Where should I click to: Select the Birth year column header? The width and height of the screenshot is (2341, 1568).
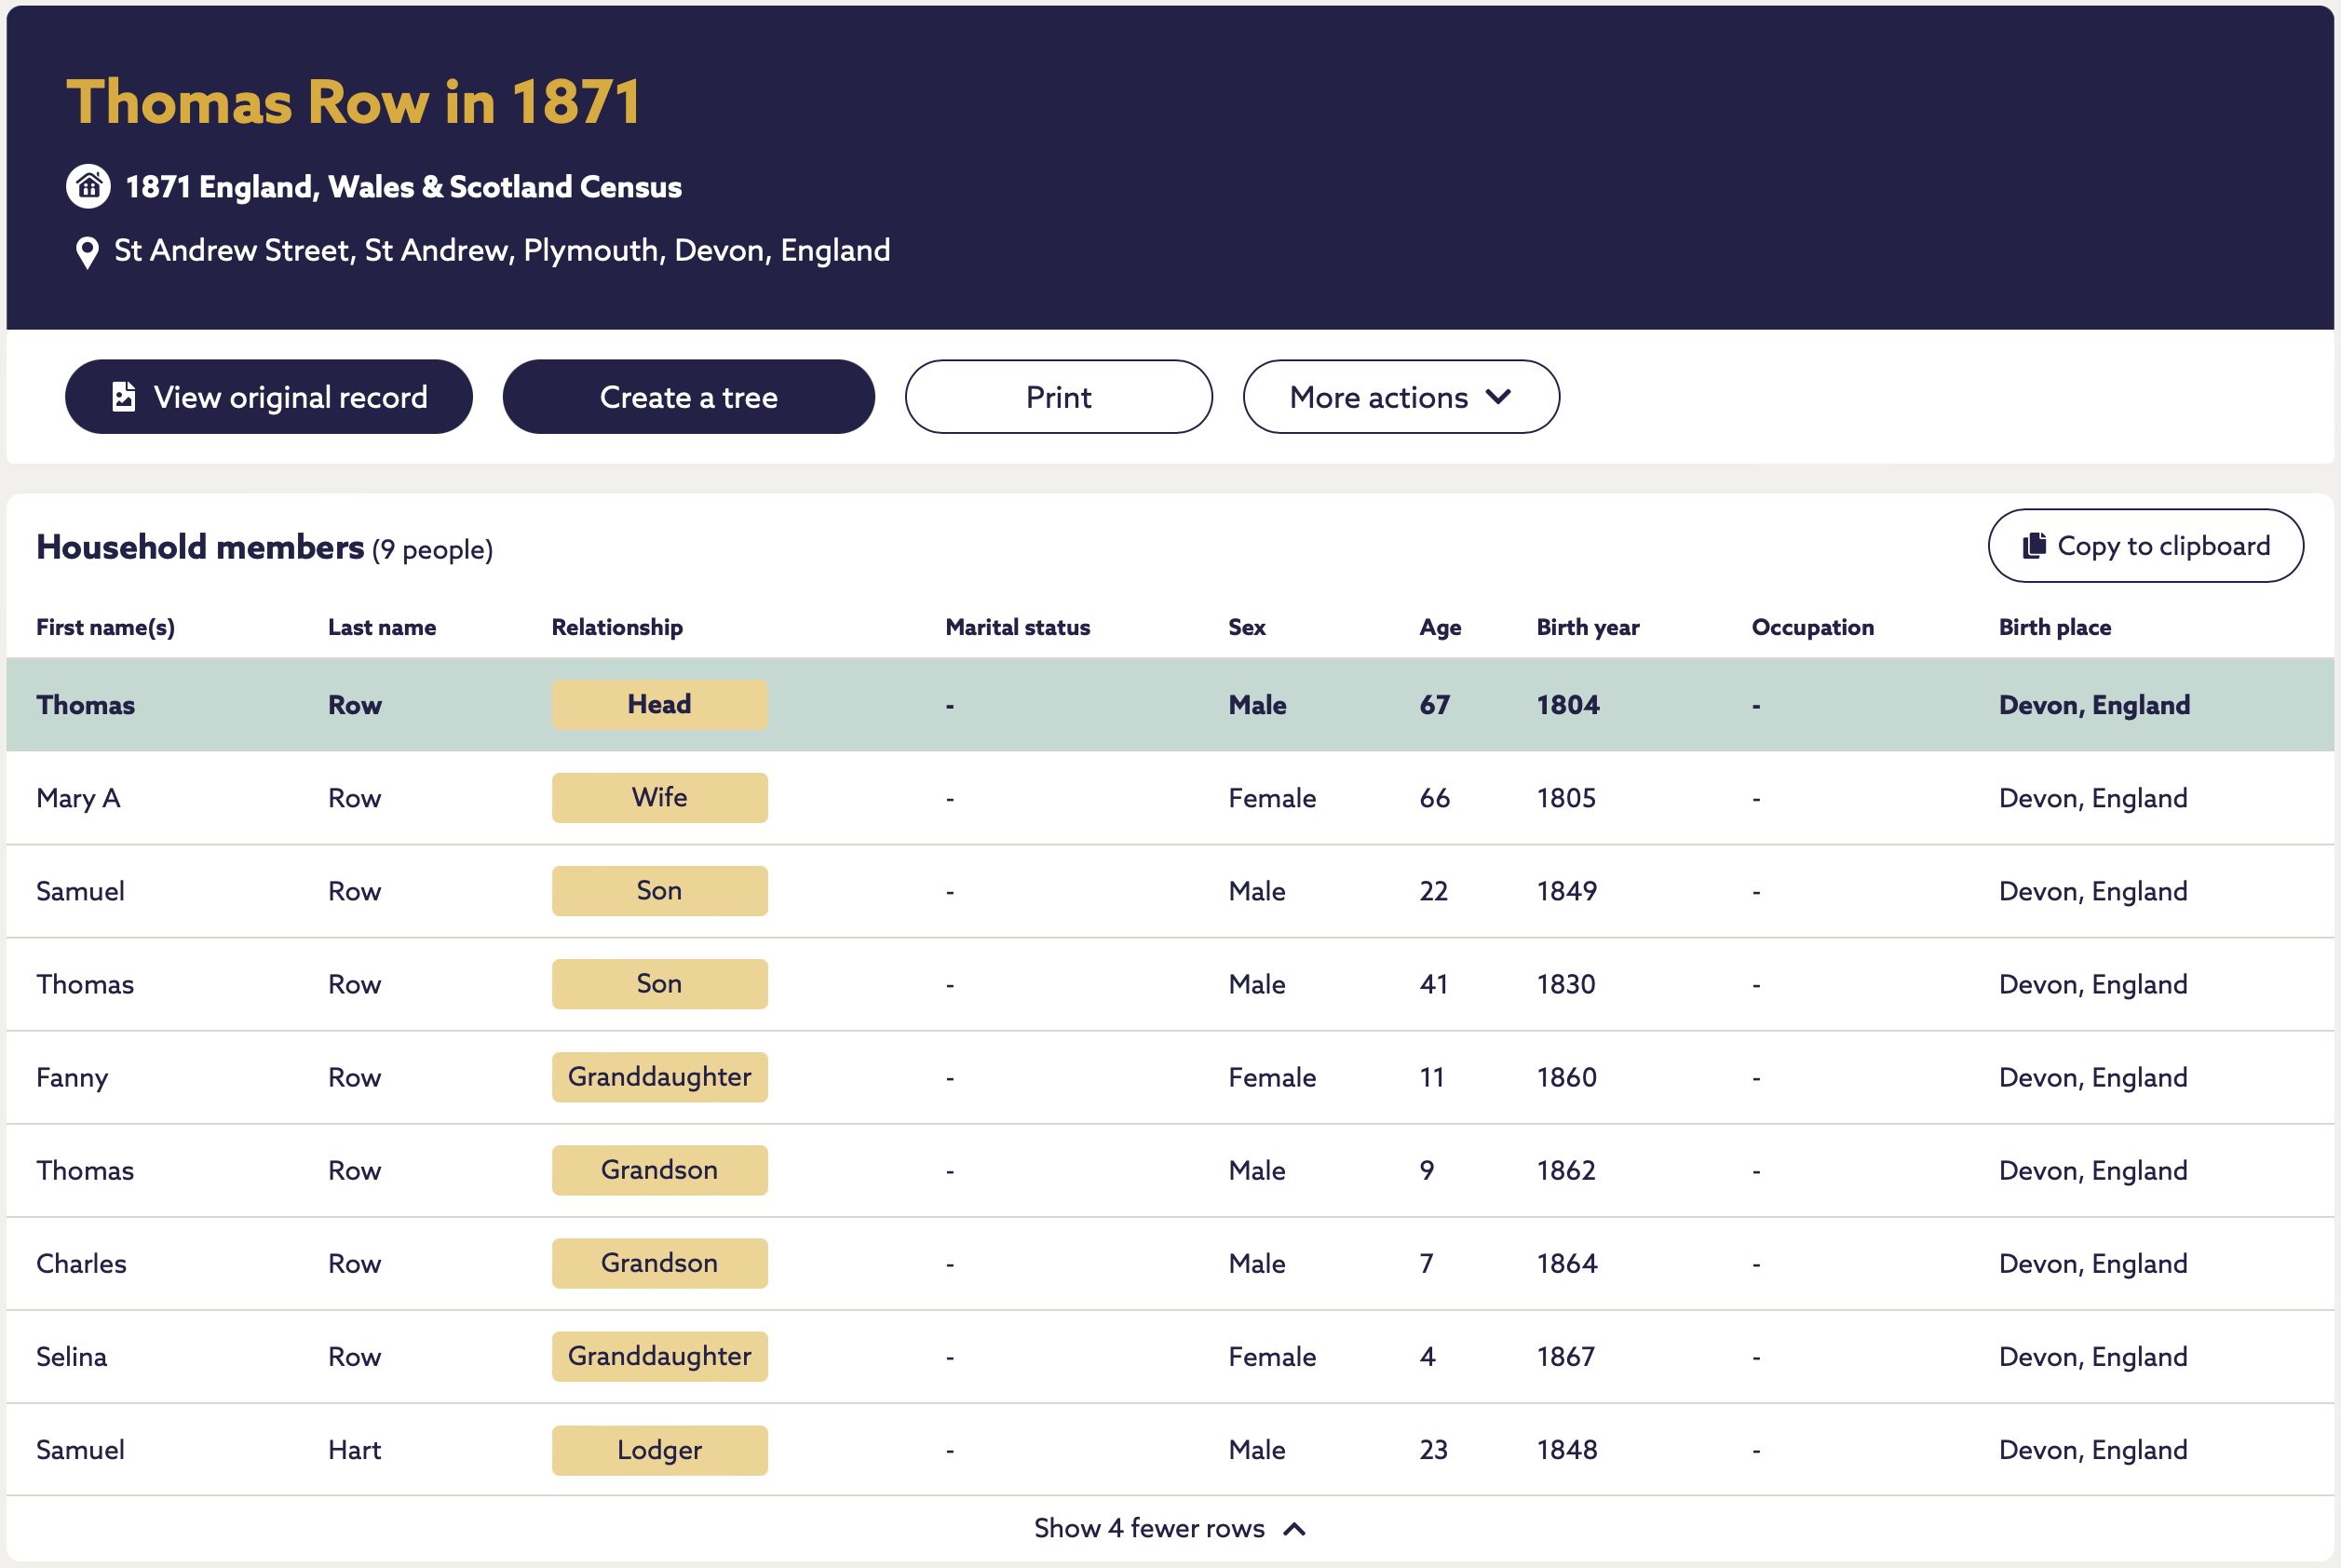point(1588,627)
